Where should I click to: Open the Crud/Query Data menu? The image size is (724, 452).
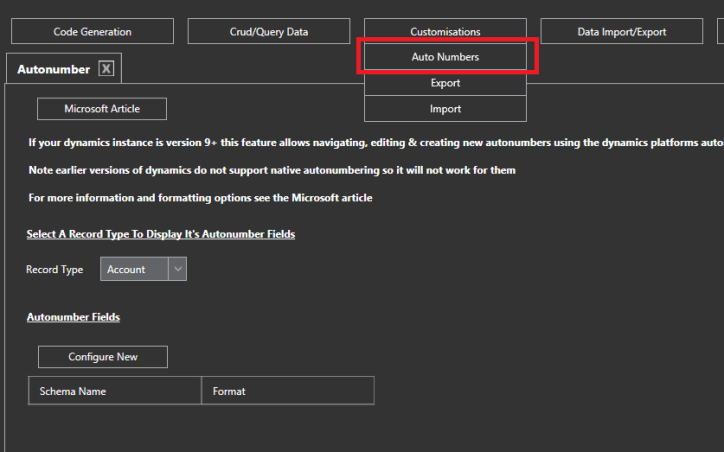point(269,32)
